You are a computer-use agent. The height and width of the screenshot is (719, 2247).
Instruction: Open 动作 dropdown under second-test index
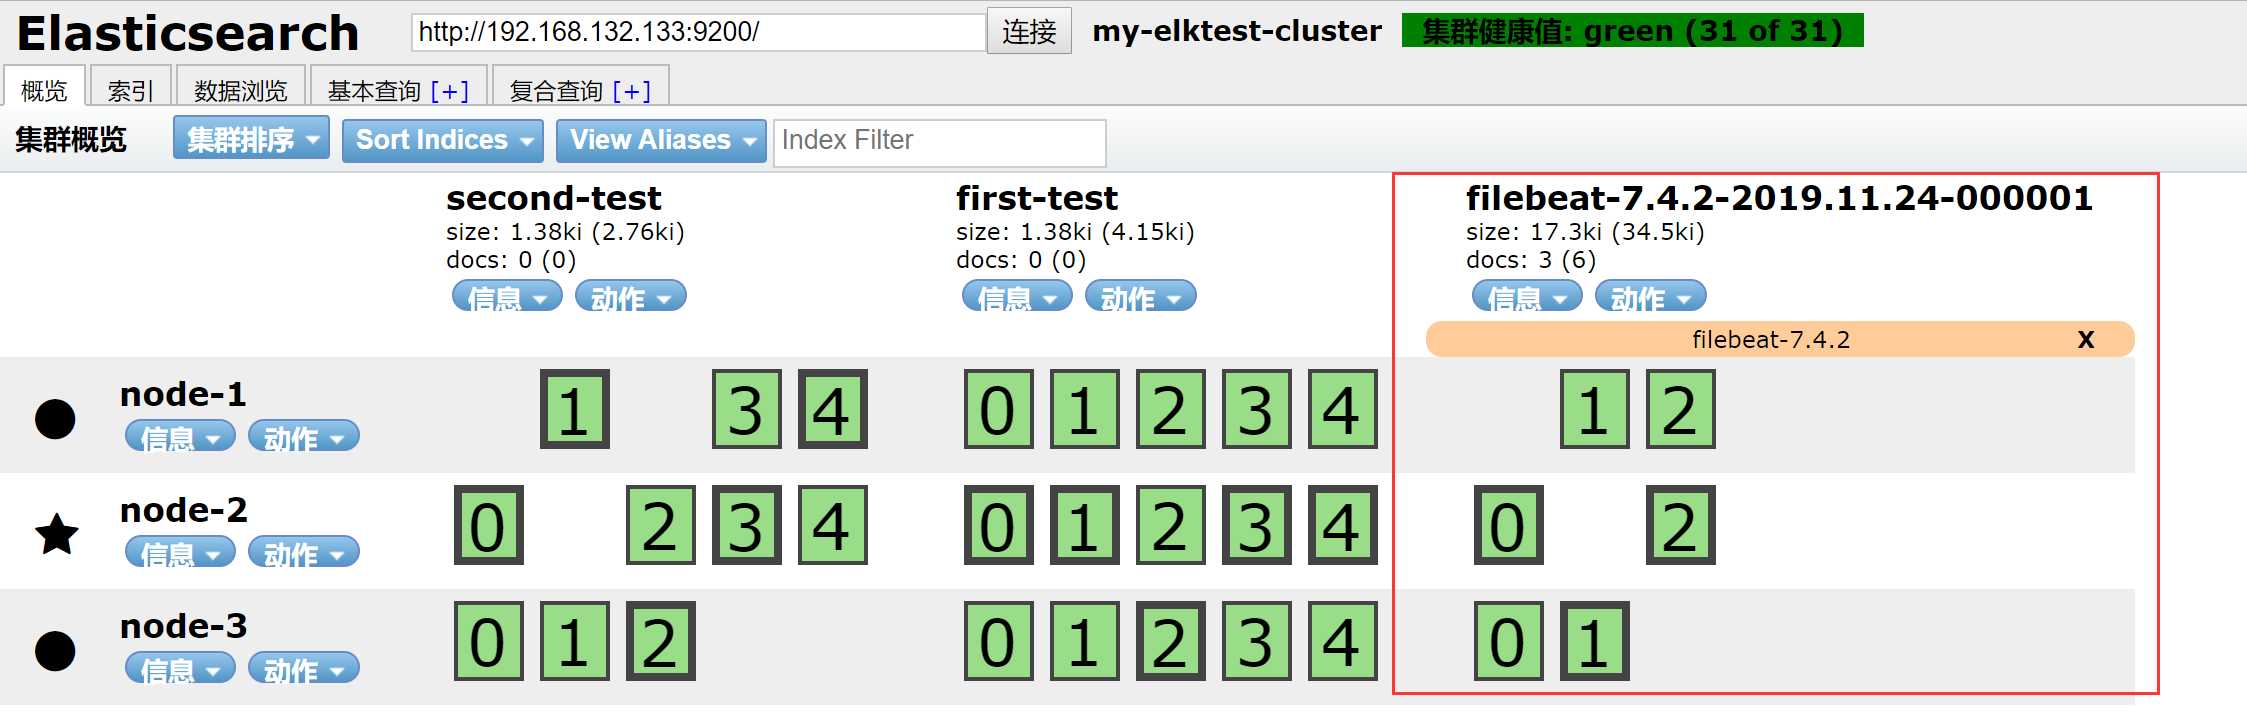pos(631,296)
